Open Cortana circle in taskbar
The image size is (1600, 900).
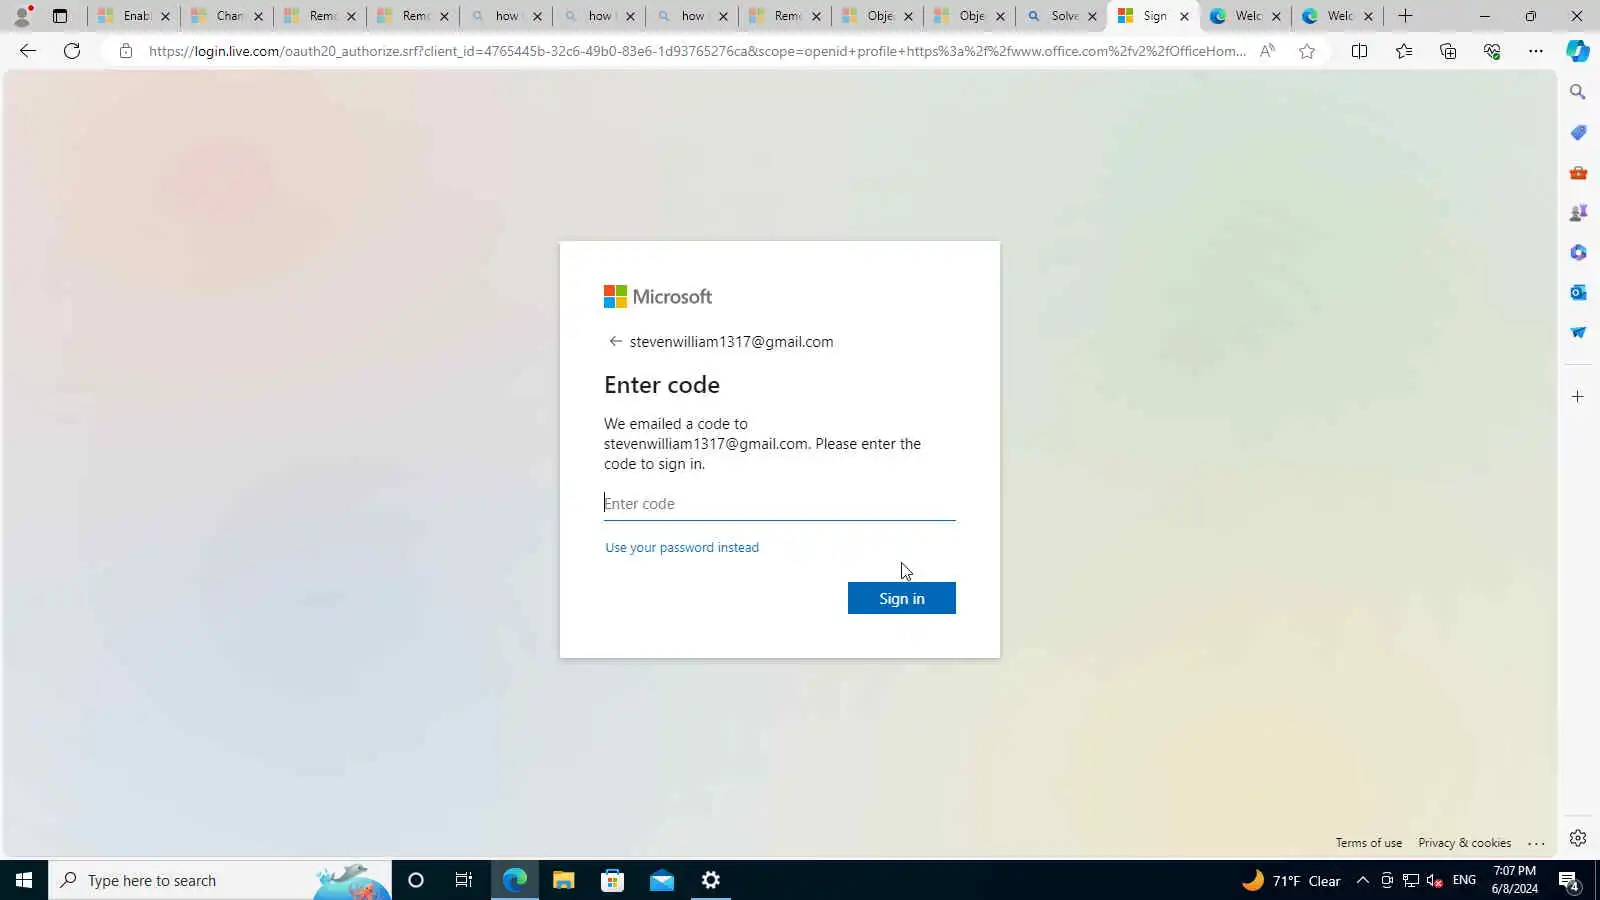pos(416,880)
